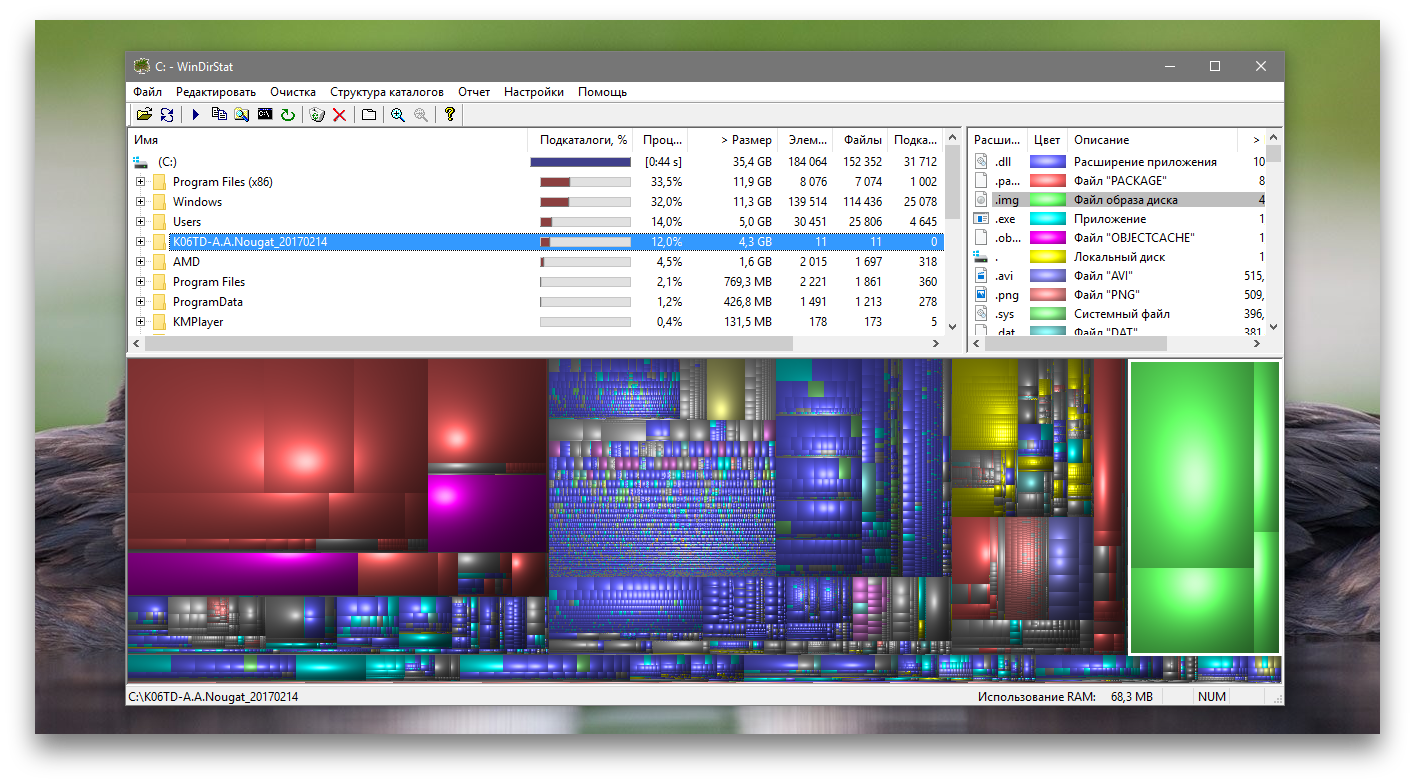
Task: Select the KMPlayer folder row
Action: point(536,322)
